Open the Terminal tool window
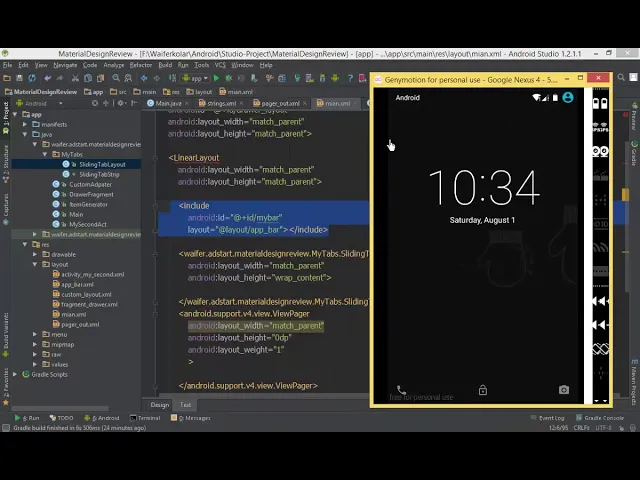640x480 pixels. pos(145,418)
